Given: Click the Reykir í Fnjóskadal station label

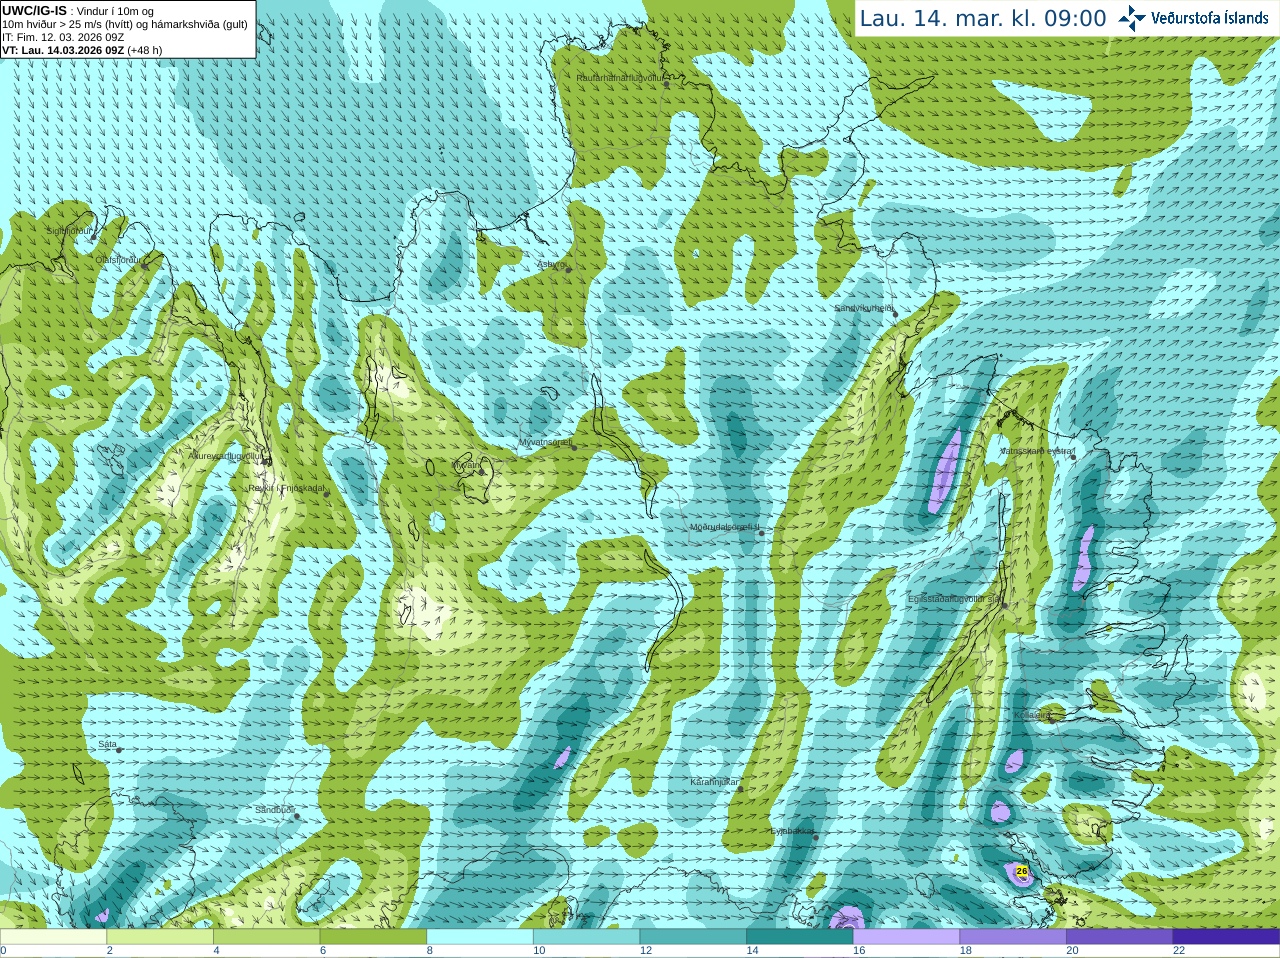Looking at the screenshot, I should (287, 488).
